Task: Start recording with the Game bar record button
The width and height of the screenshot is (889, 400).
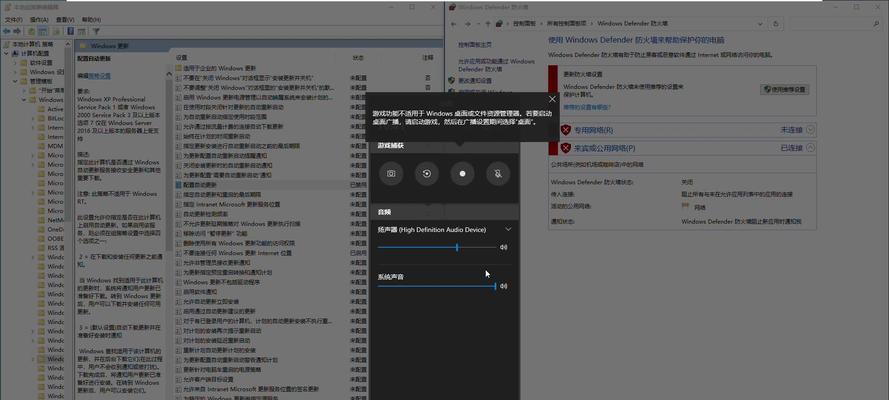Action: tap(463, 174)
